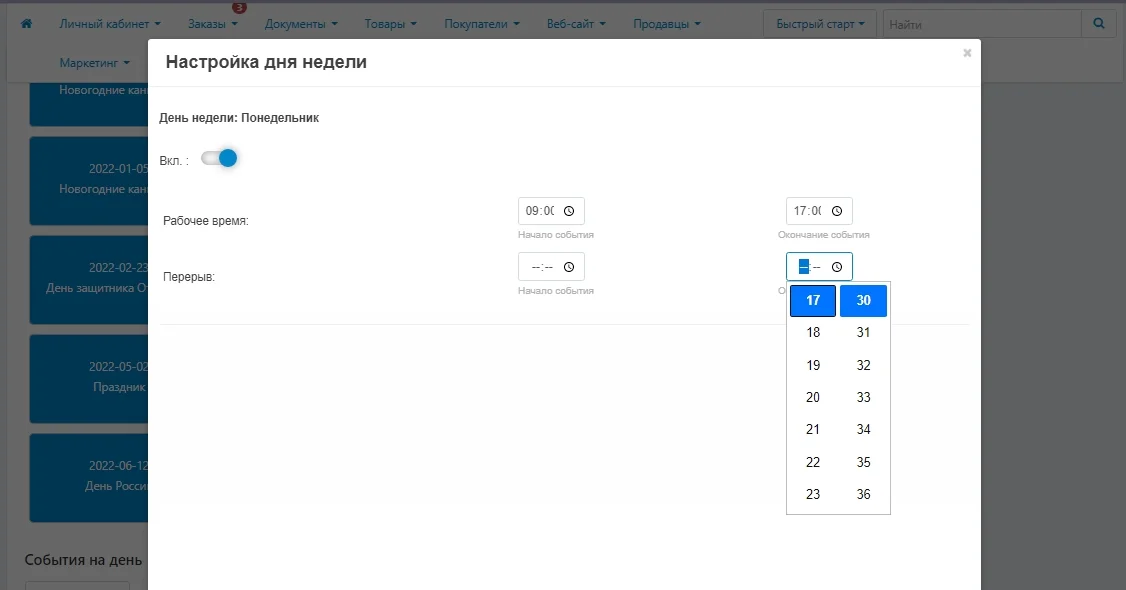Select minute 33 in time picker

[x=863, y=398]
